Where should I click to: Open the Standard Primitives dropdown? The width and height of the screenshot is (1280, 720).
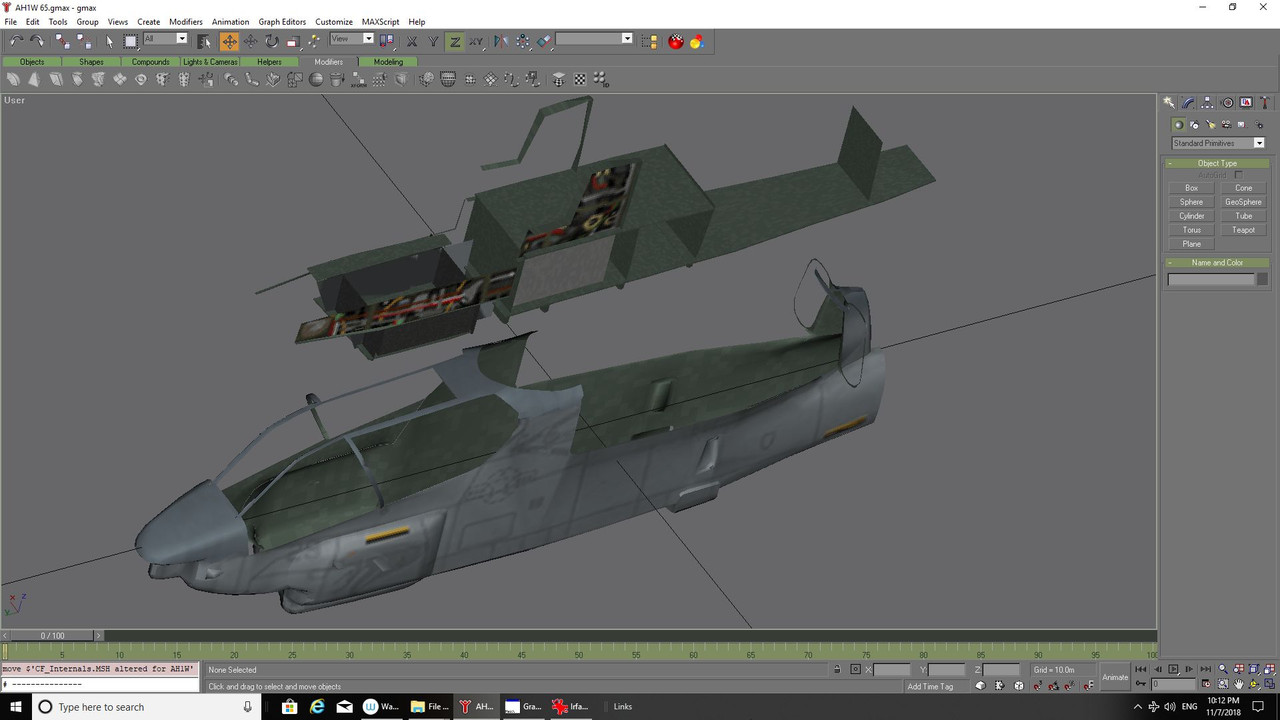tap(1218, 143)
